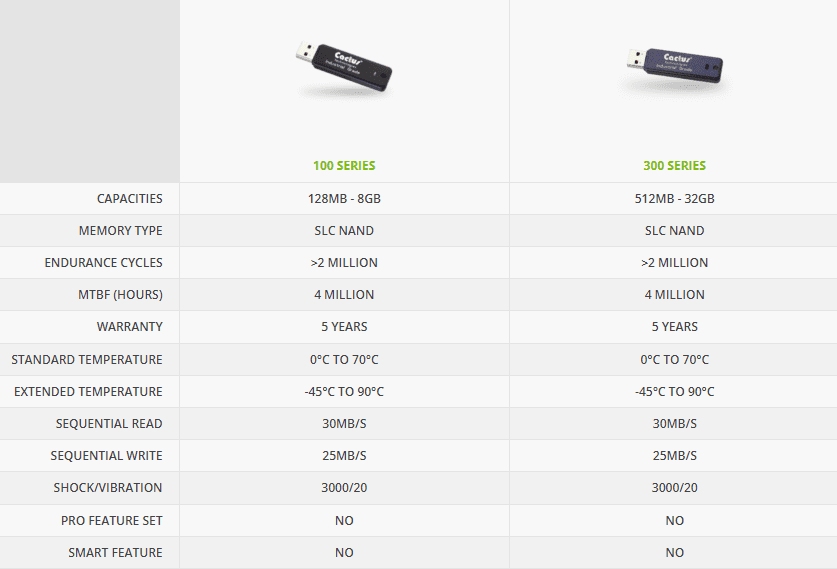This screenshot has width=837, height=569.
Task: Open the 100 SERIES link
Action: [x=344, y=165]
